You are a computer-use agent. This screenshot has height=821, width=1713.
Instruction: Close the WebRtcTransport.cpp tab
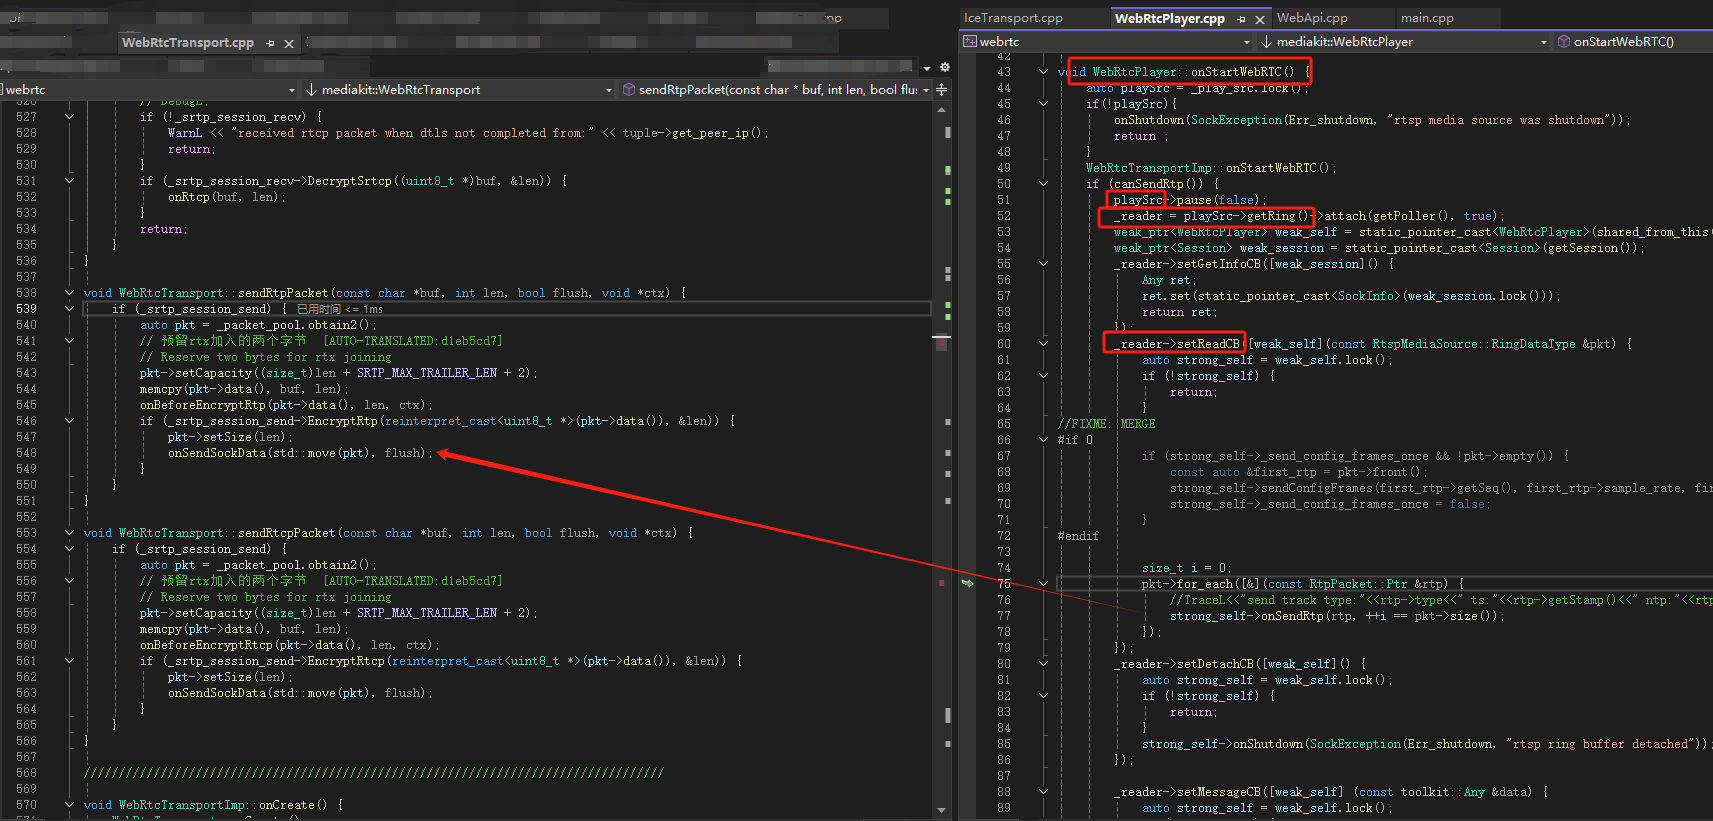click(289, 43)
